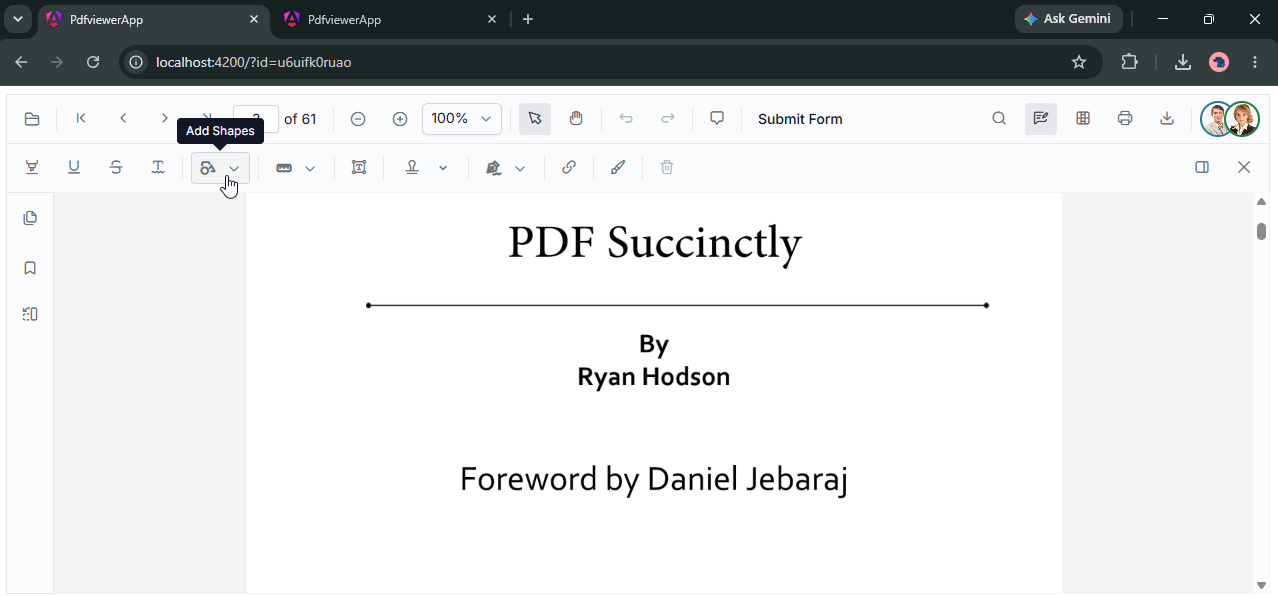Click the stamp annotation icon
Screen dimensions: 1278x596
pos(411,167)
